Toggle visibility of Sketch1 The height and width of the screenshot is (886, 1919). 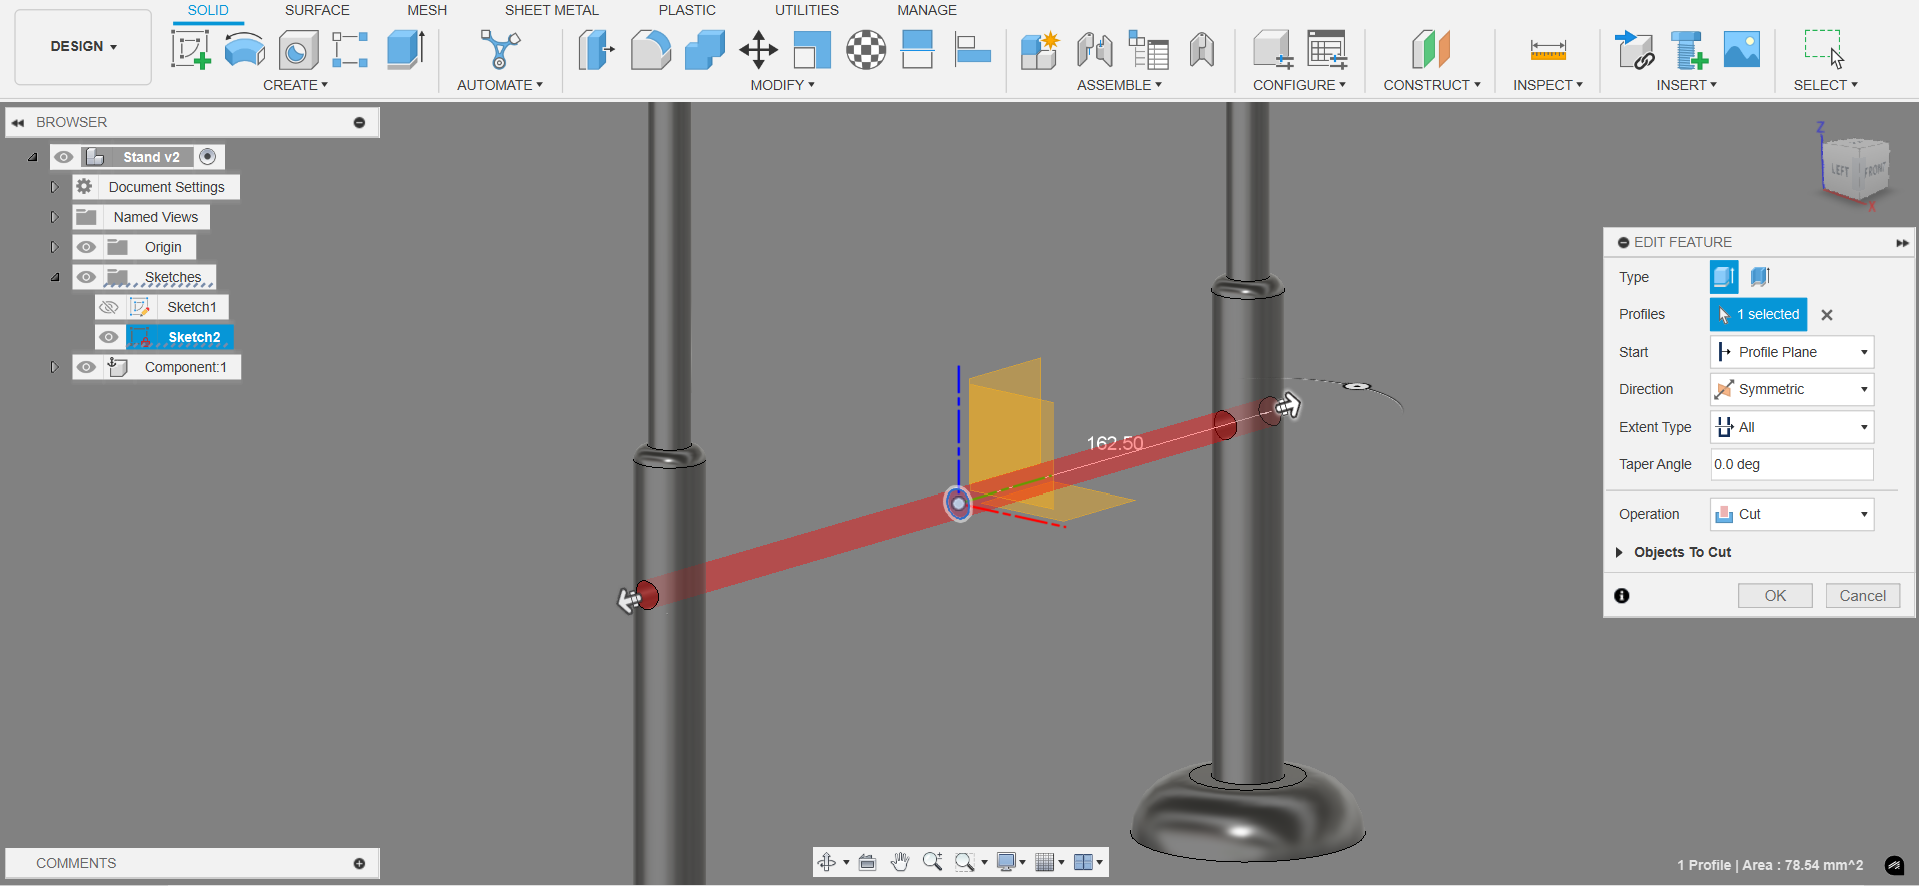pyautogui.click(x=109, y=307)
